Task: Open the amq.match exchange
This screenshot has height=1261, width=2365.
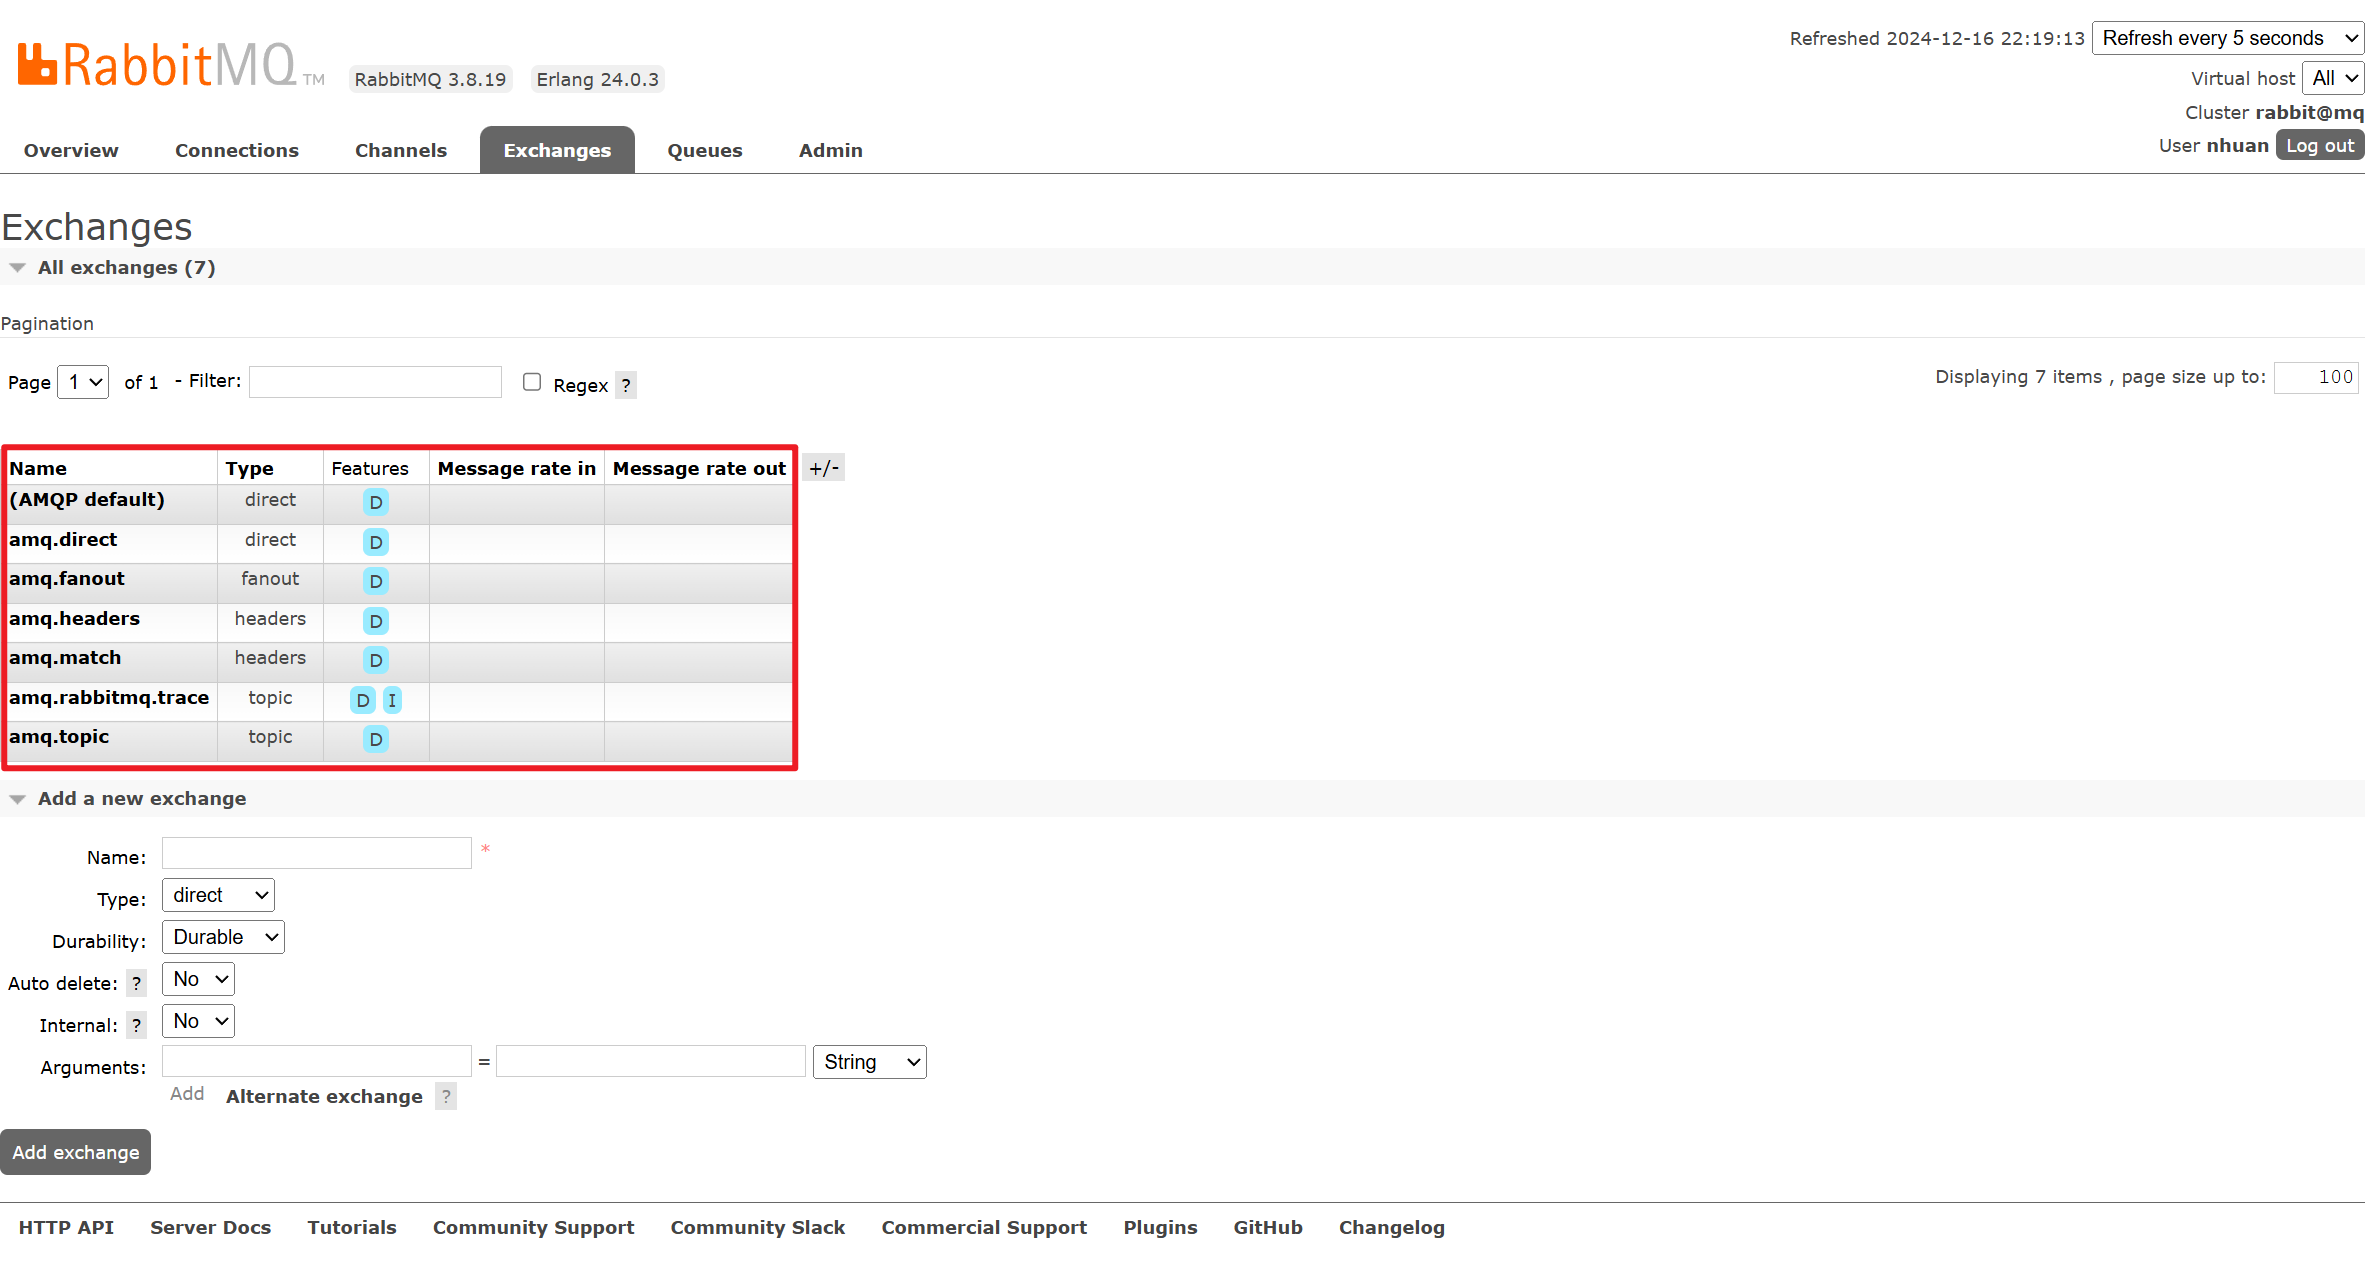Action: tap(65, 657)
